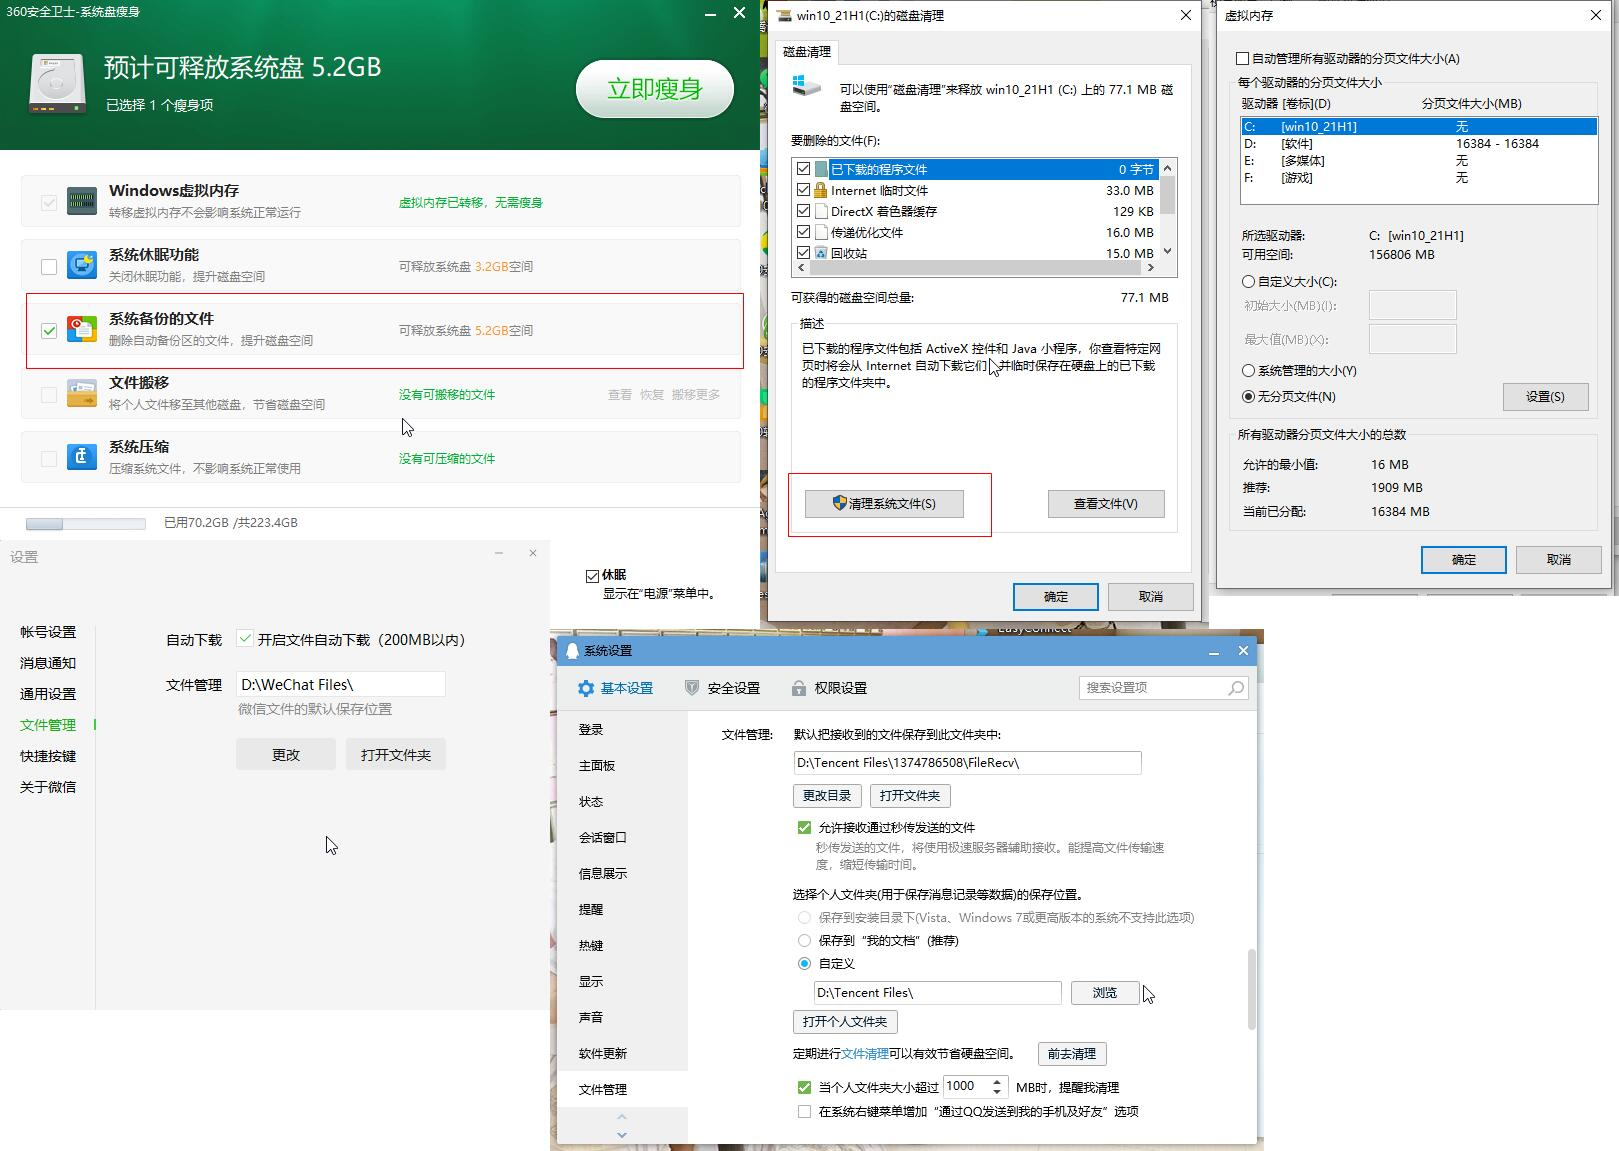Click the down chevron under QQ settings sidebar
Screen dimensions: 1619x1151
(x=622, y=1134)
